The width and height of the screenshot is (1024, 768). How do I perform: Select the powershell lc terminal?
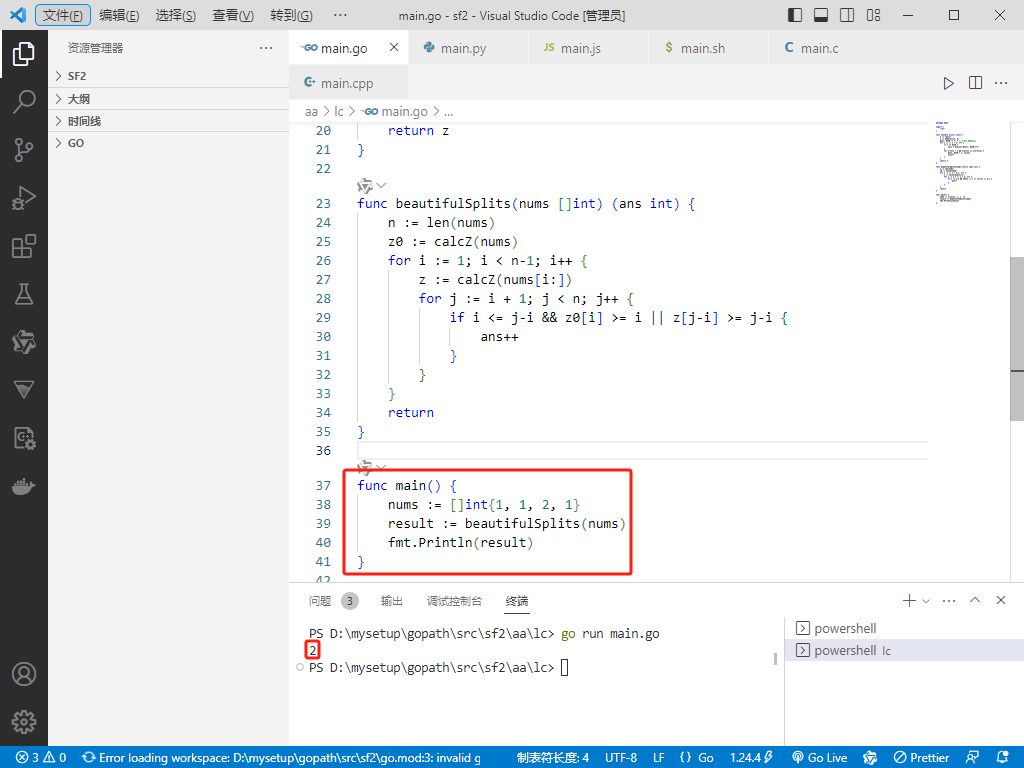pyautogui.click(x=904, y=650)
